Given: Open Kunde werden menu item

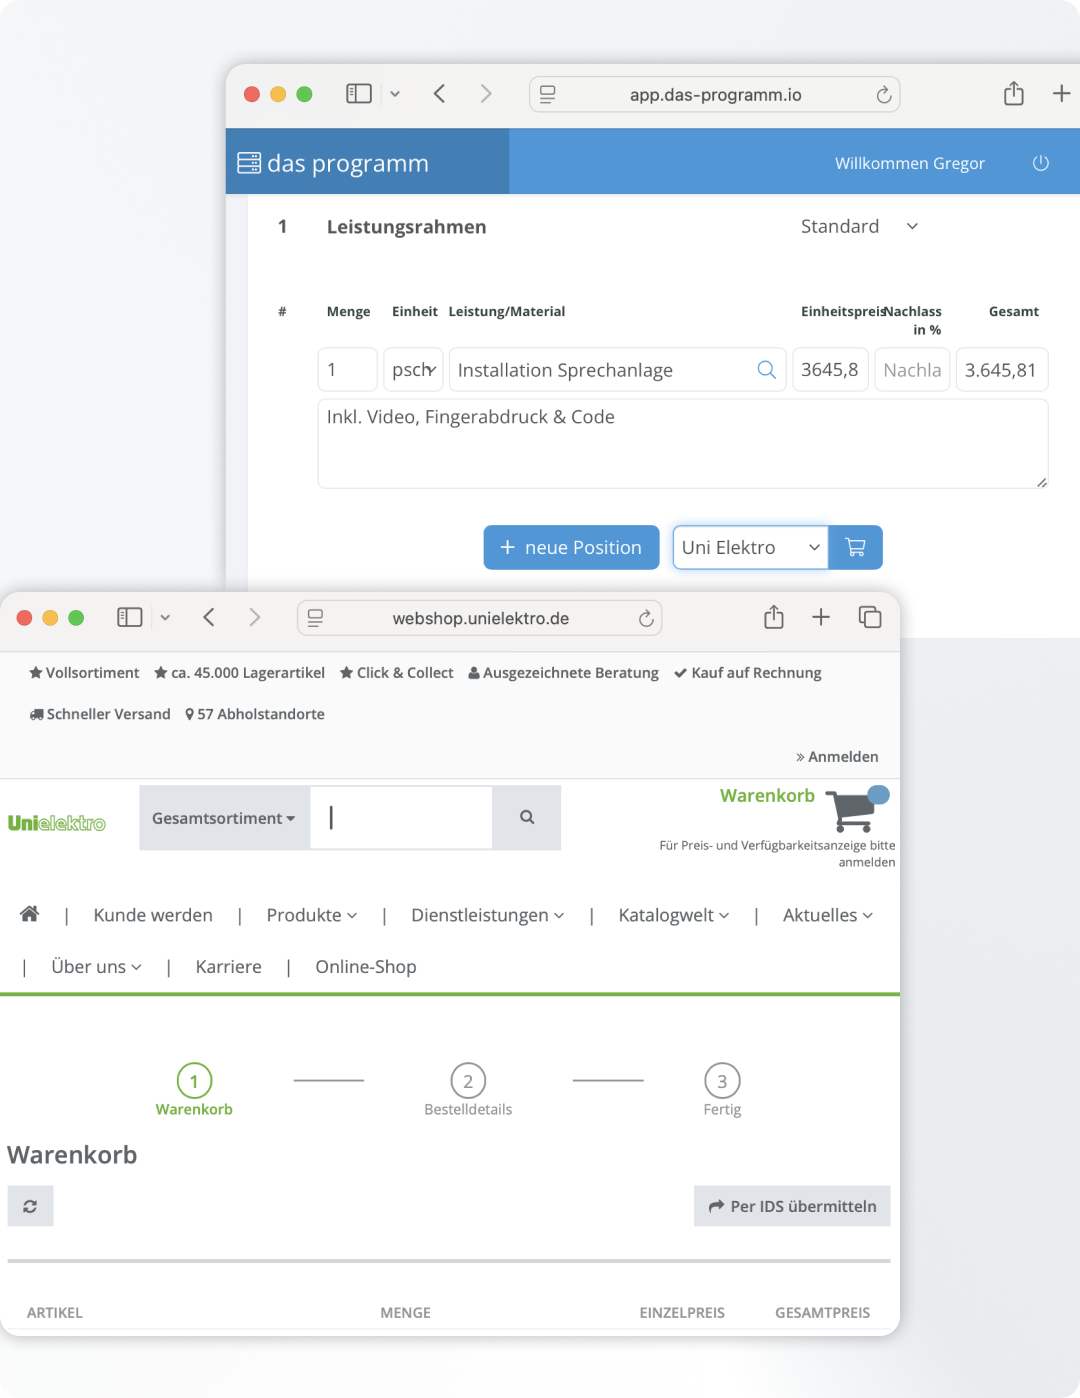Looking at the screenshot, I should point(153,915).
